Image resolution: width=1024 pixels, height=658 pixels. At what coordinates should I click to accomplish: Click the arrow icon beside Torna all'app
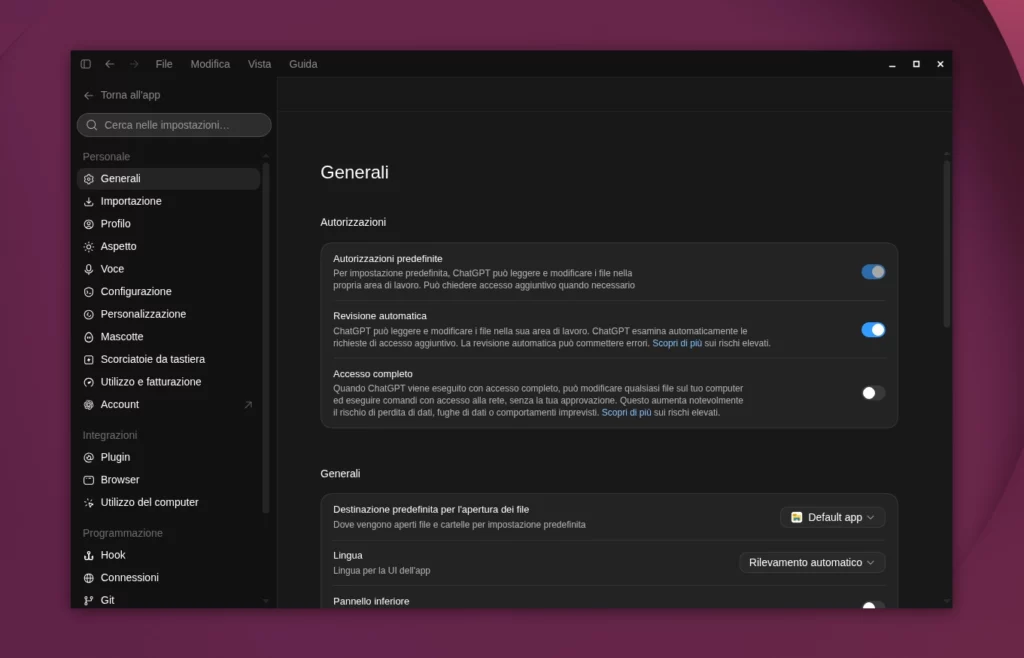(x=89, y=95)
